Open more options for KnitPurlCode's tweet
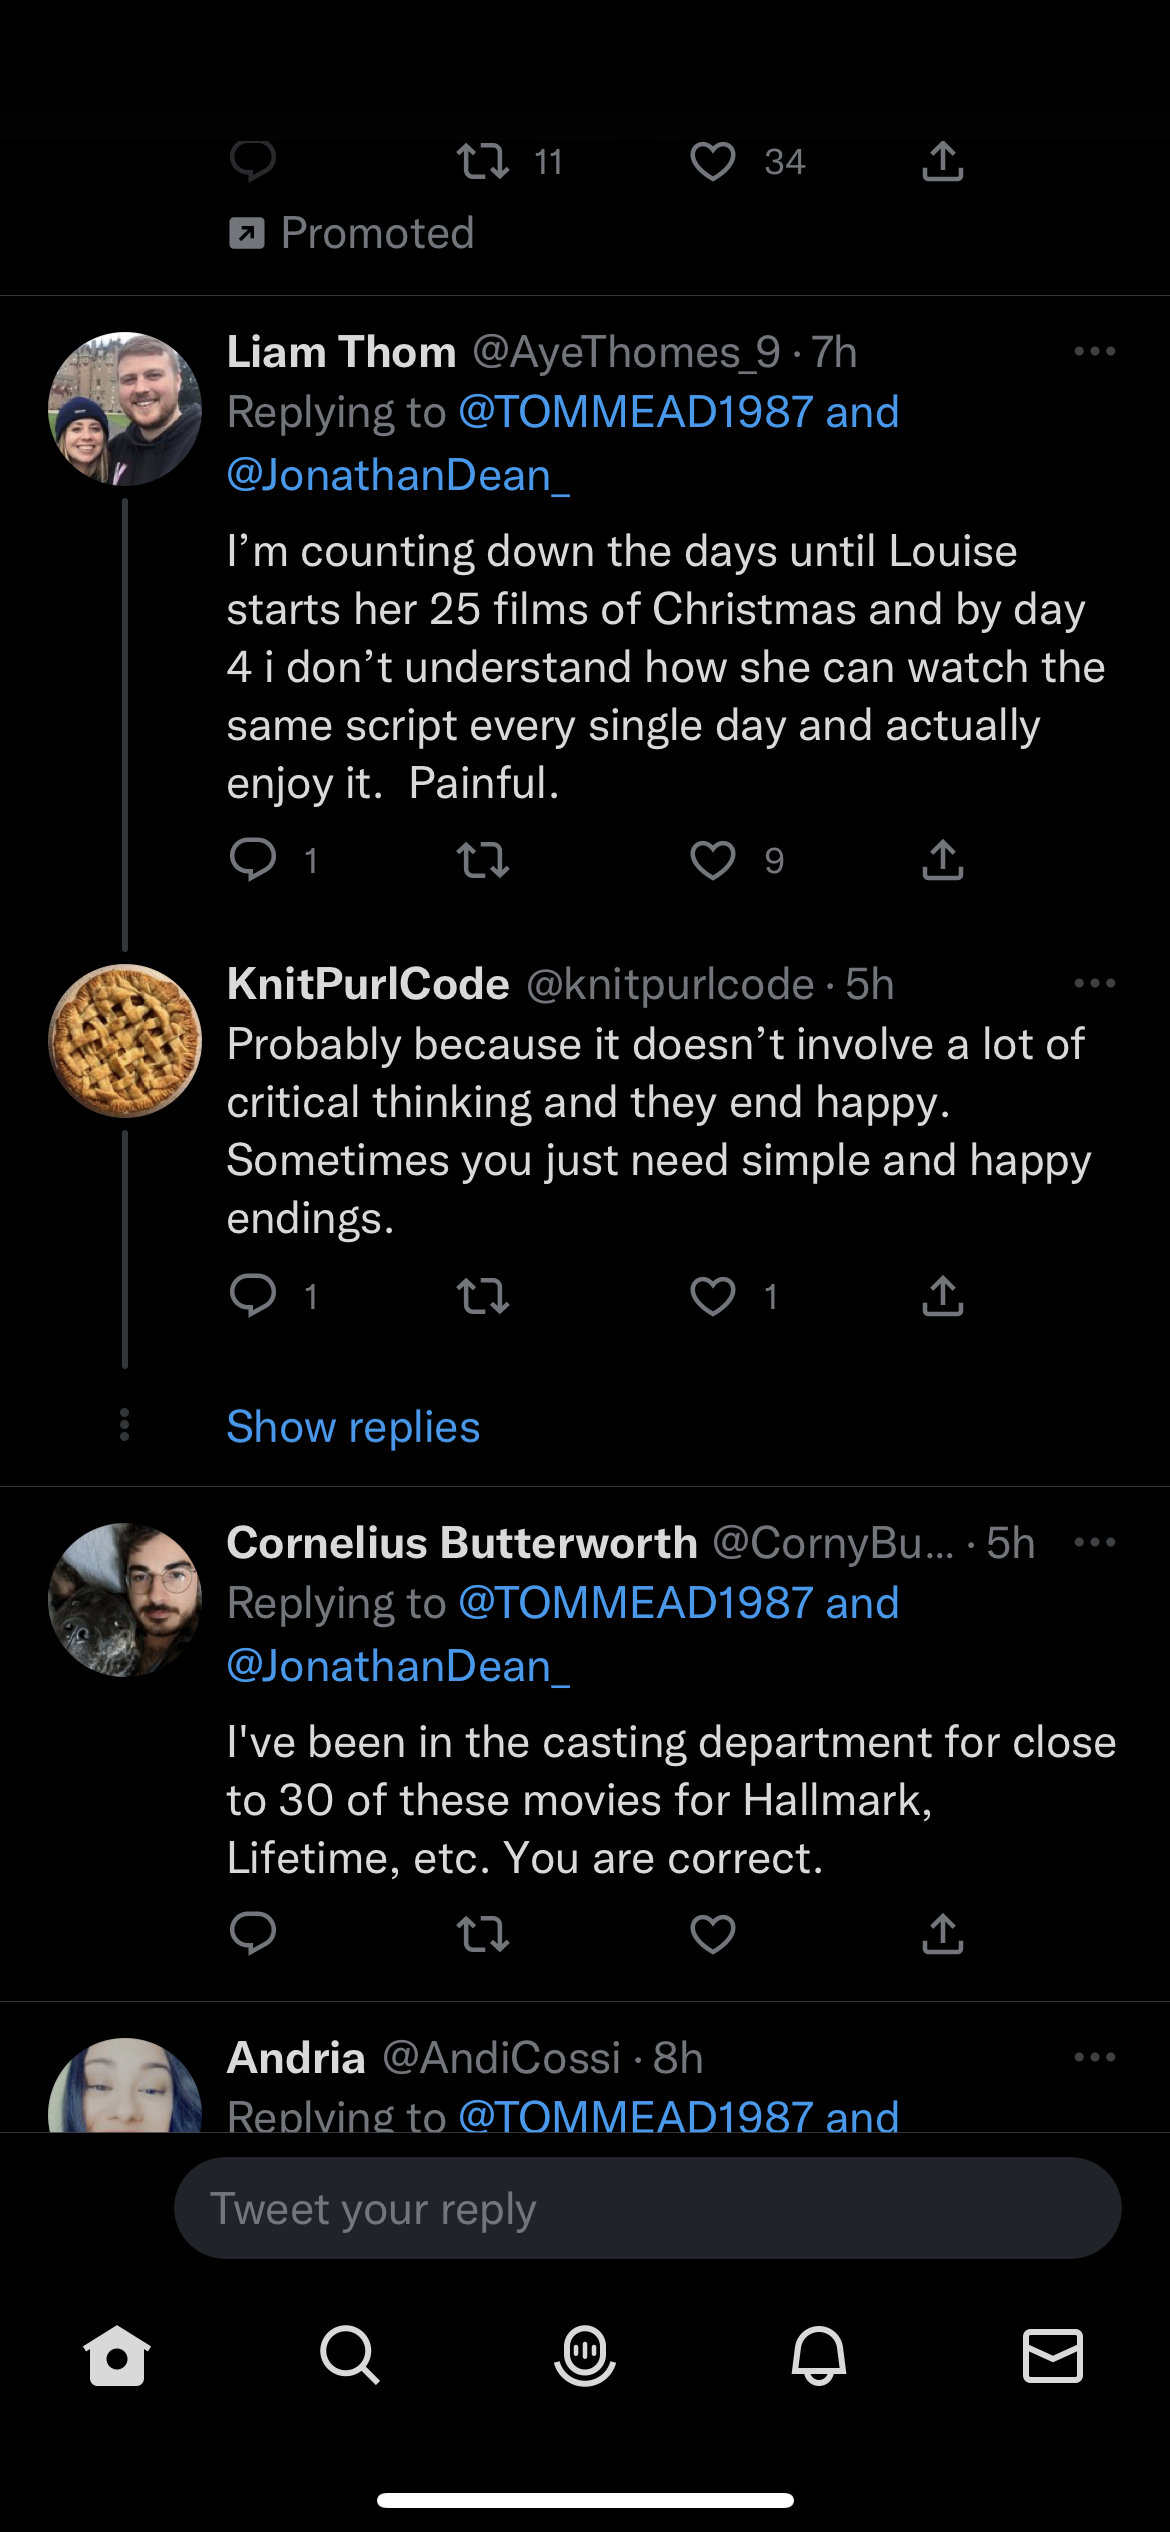 pos(1094,984)
